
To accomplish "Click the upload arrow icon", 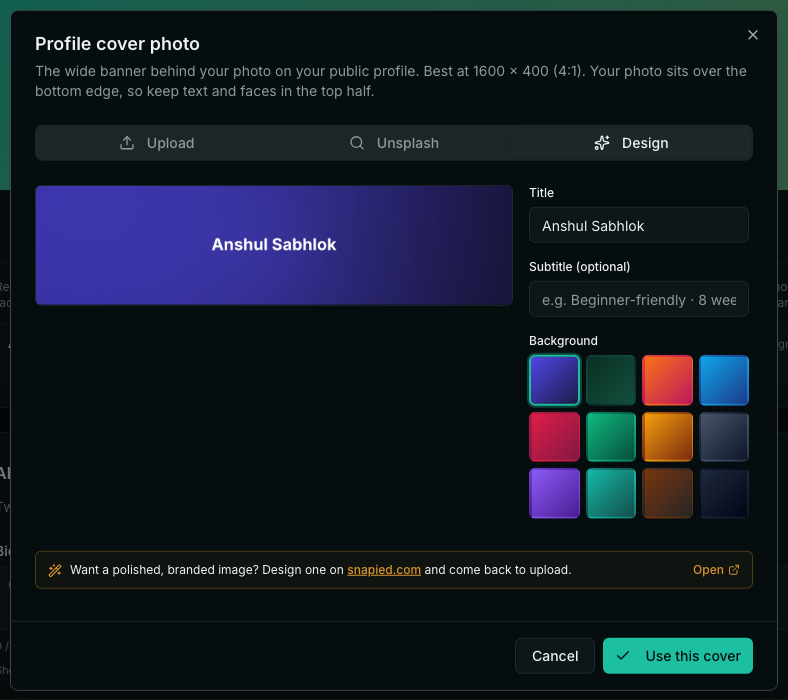I will click(x=127, y=143).
